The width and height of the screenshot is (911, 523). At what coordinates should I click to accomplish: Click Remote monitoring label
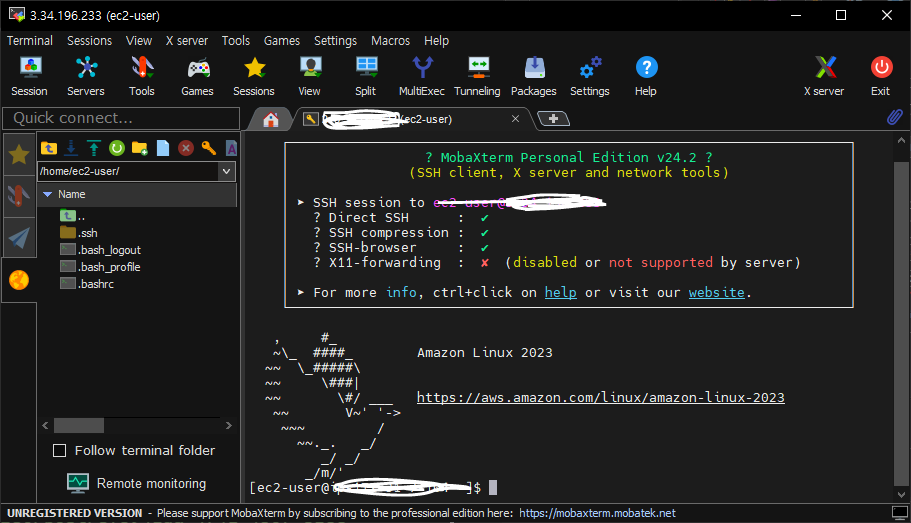coord(151,483)
